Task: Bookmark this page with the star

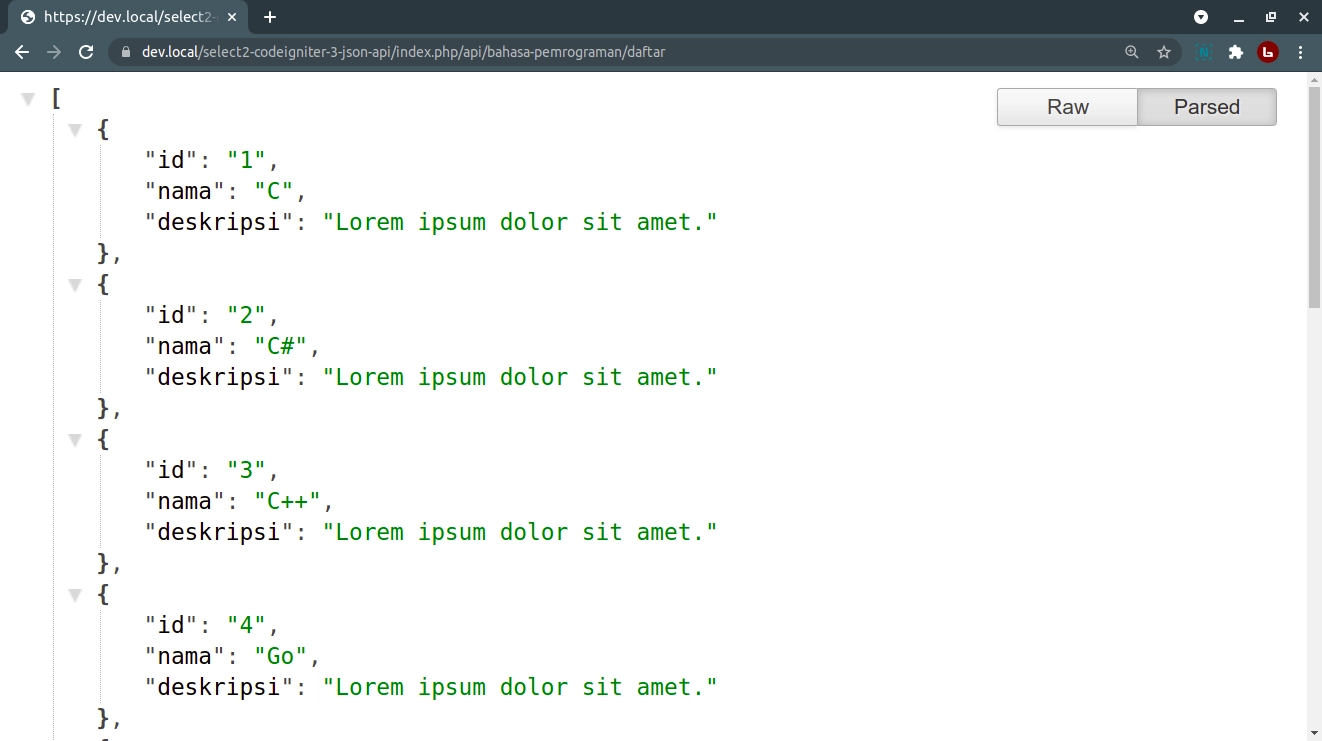Action: (x=1164, y=52)
